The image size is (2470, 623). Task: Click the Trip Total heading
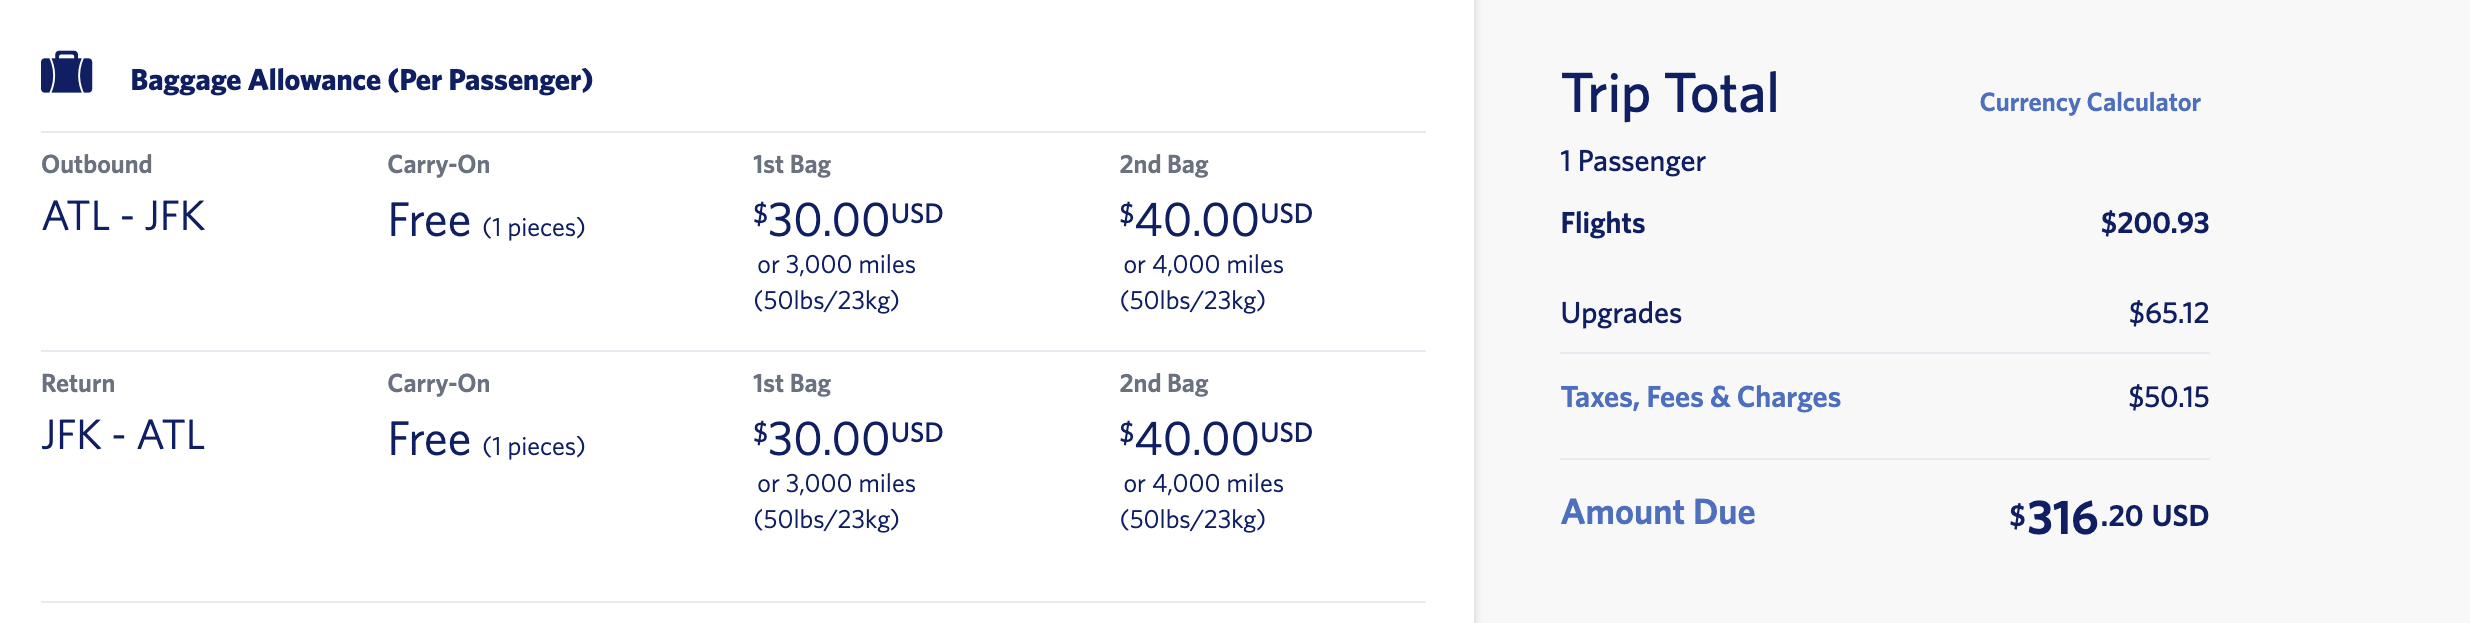click(x=1669, y=94)
